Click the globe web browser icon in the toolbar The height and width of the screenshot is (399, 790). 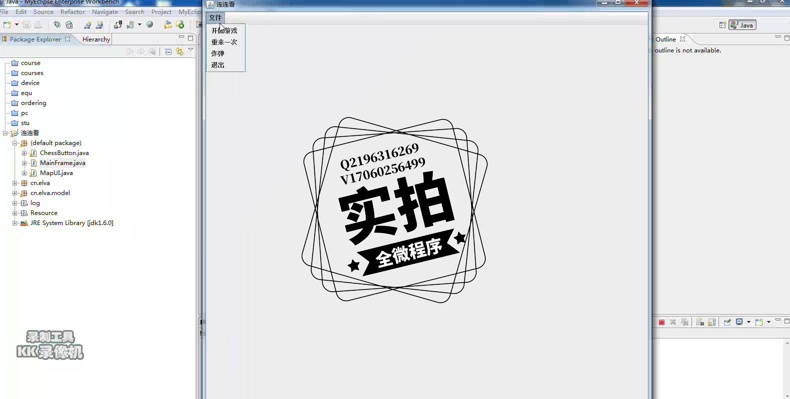click(x=150, y=25)
